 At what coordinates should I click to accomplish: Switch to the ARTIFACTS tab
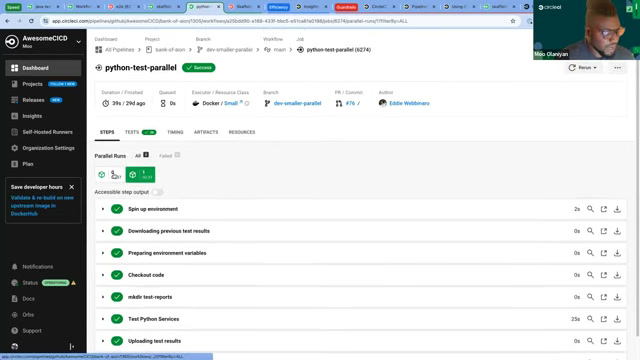coord(206,132)
